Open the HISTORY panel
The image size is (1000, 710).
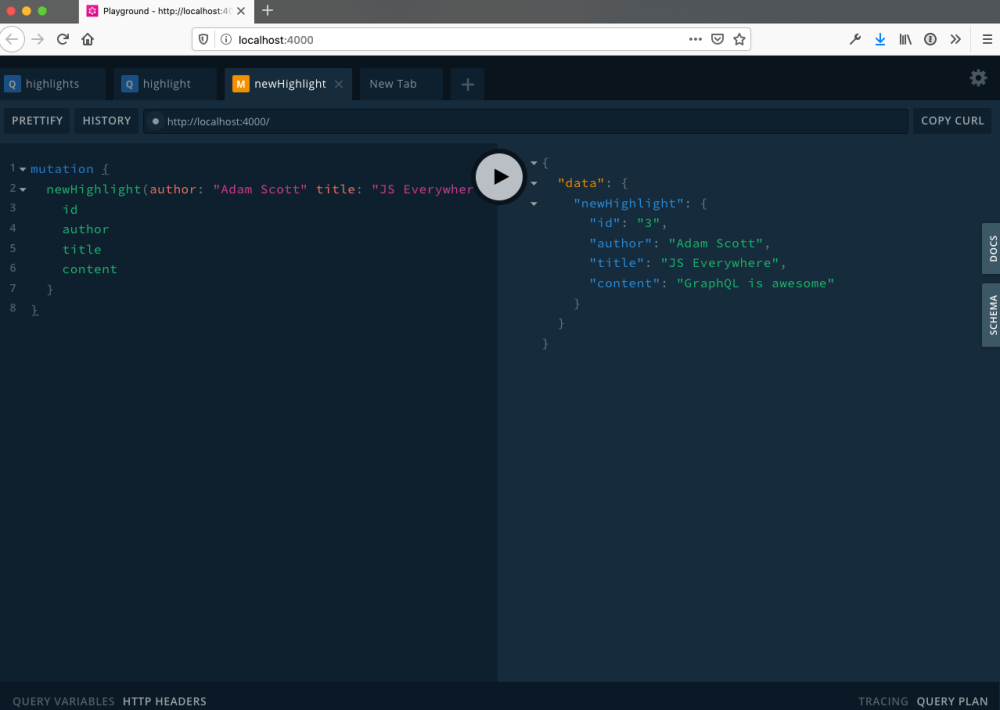pyautogui.click(x=106, y=120)
